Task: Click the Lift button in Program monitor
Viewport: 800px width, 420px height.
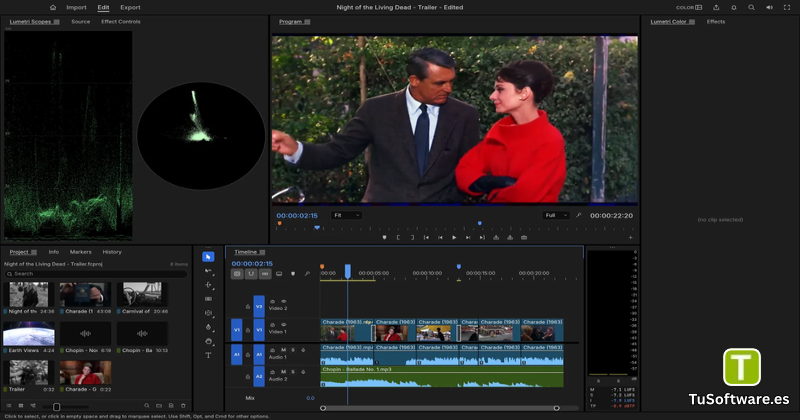Action: [496, 237]
